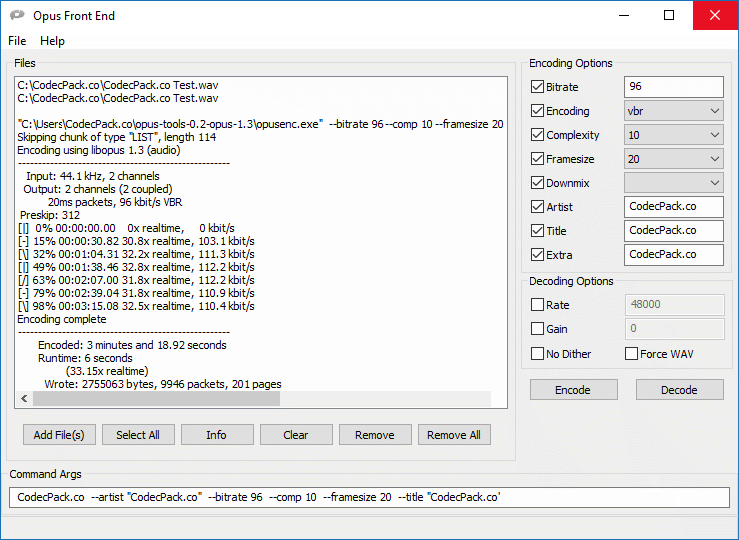Image resolution: width=739 pixels, height=540 pixels.
Task: Check the Force WAV option
Action: pos(632,354)
